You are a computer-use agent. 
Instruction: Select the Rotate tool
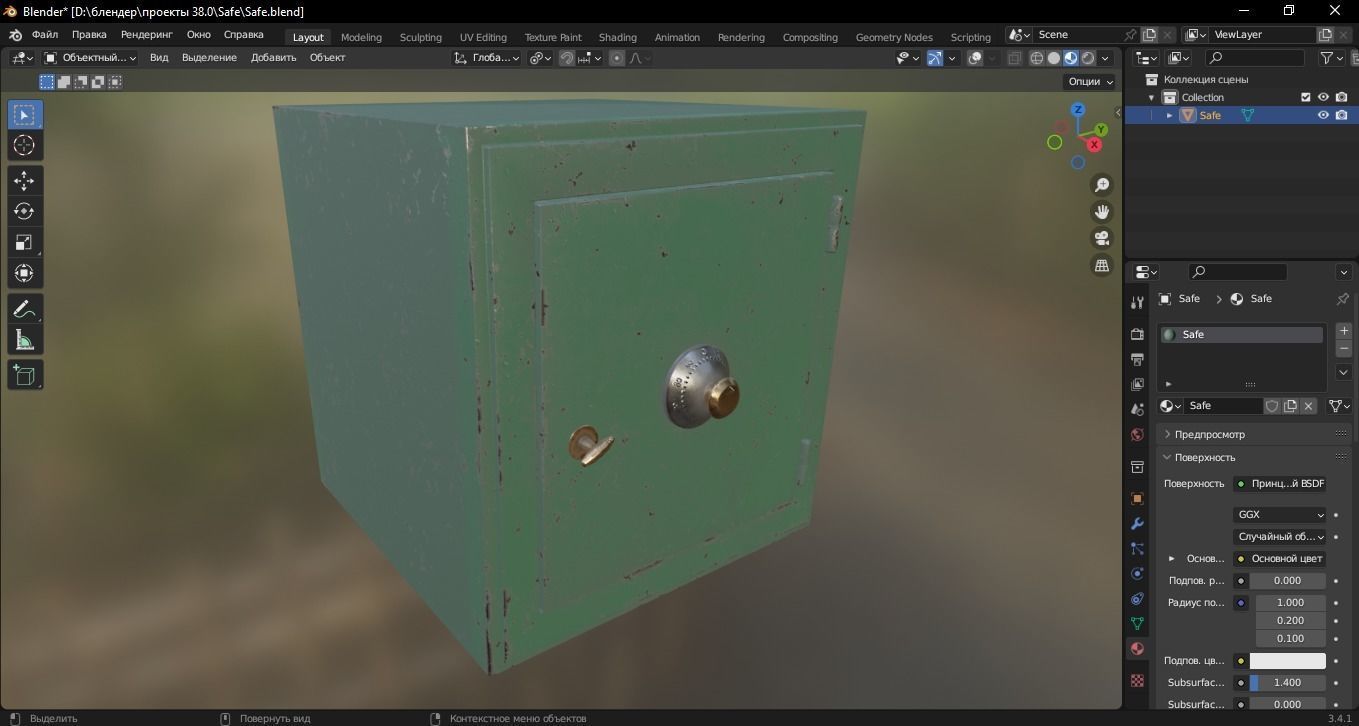click(25, 211)
